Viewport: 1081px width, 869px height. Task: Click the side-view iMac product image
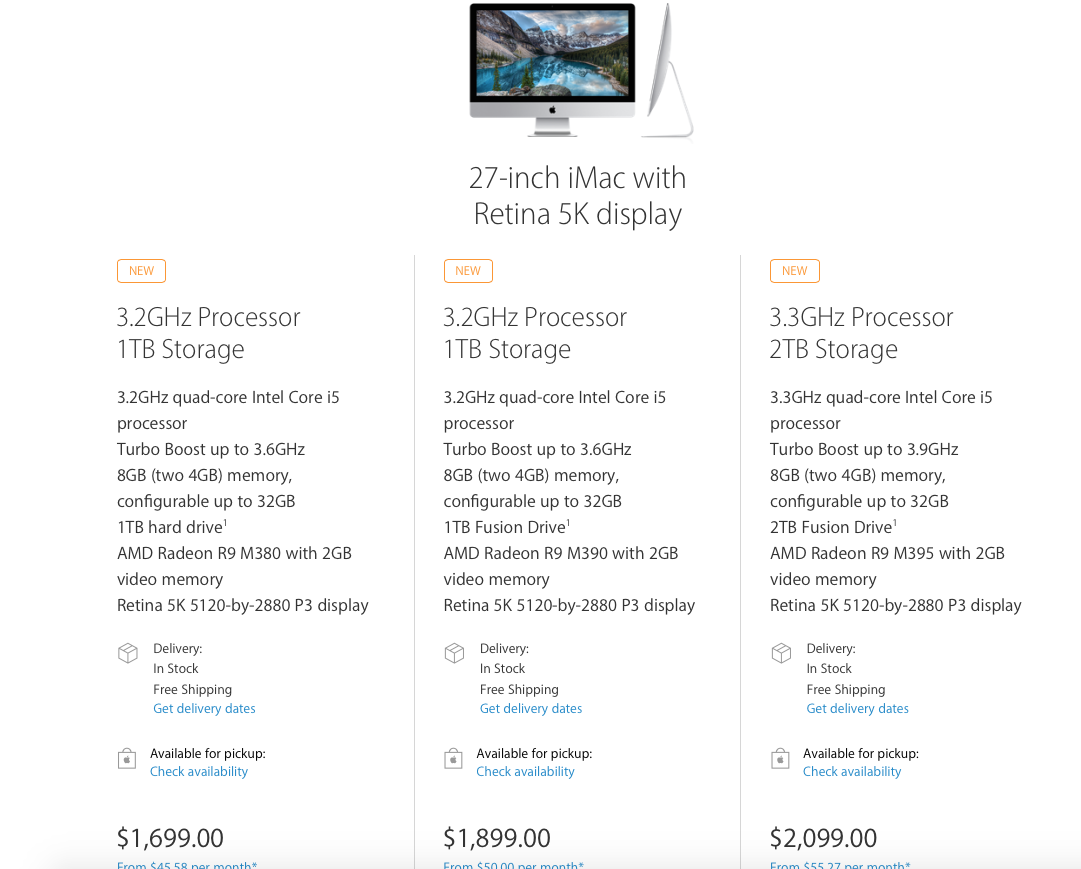[x=668, y=70]
